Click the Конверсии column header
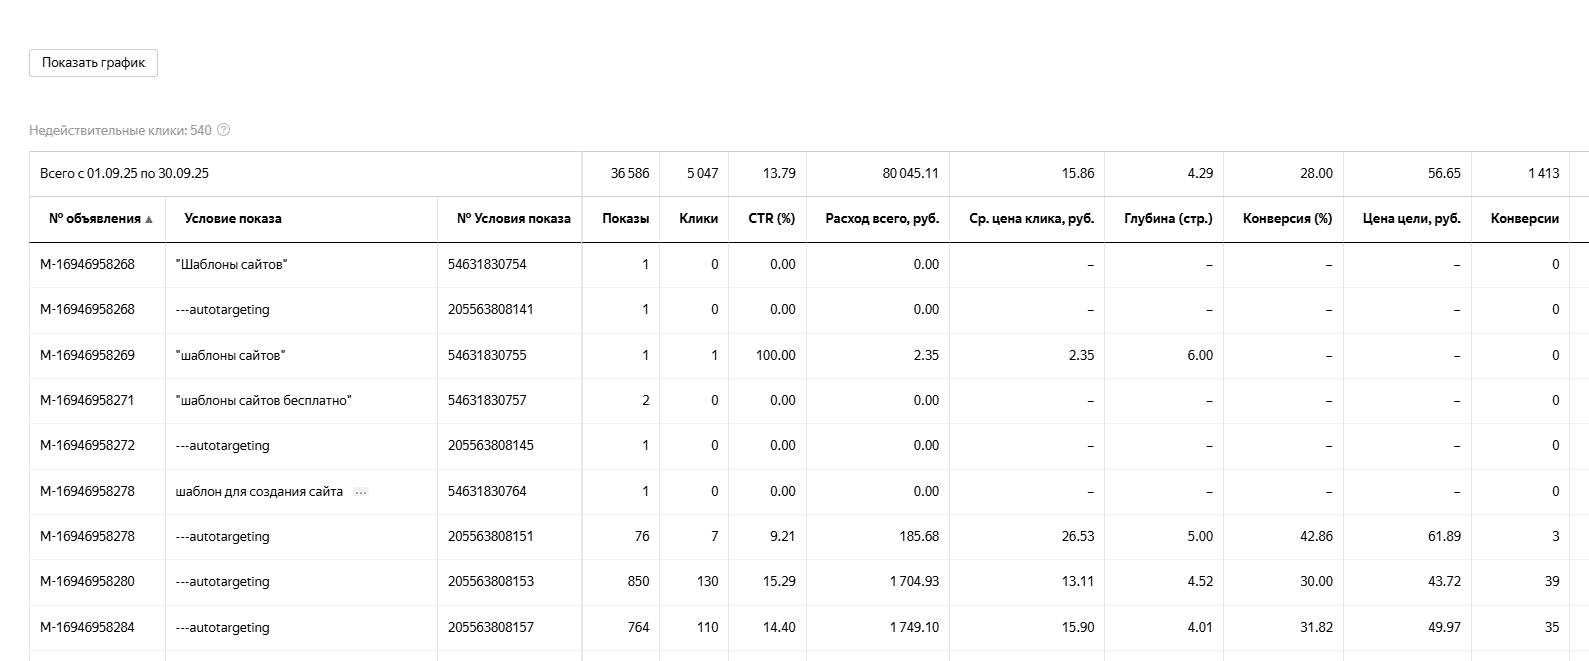The height and width of the screenshot is (661, 1589). (x=1524, y=219)
